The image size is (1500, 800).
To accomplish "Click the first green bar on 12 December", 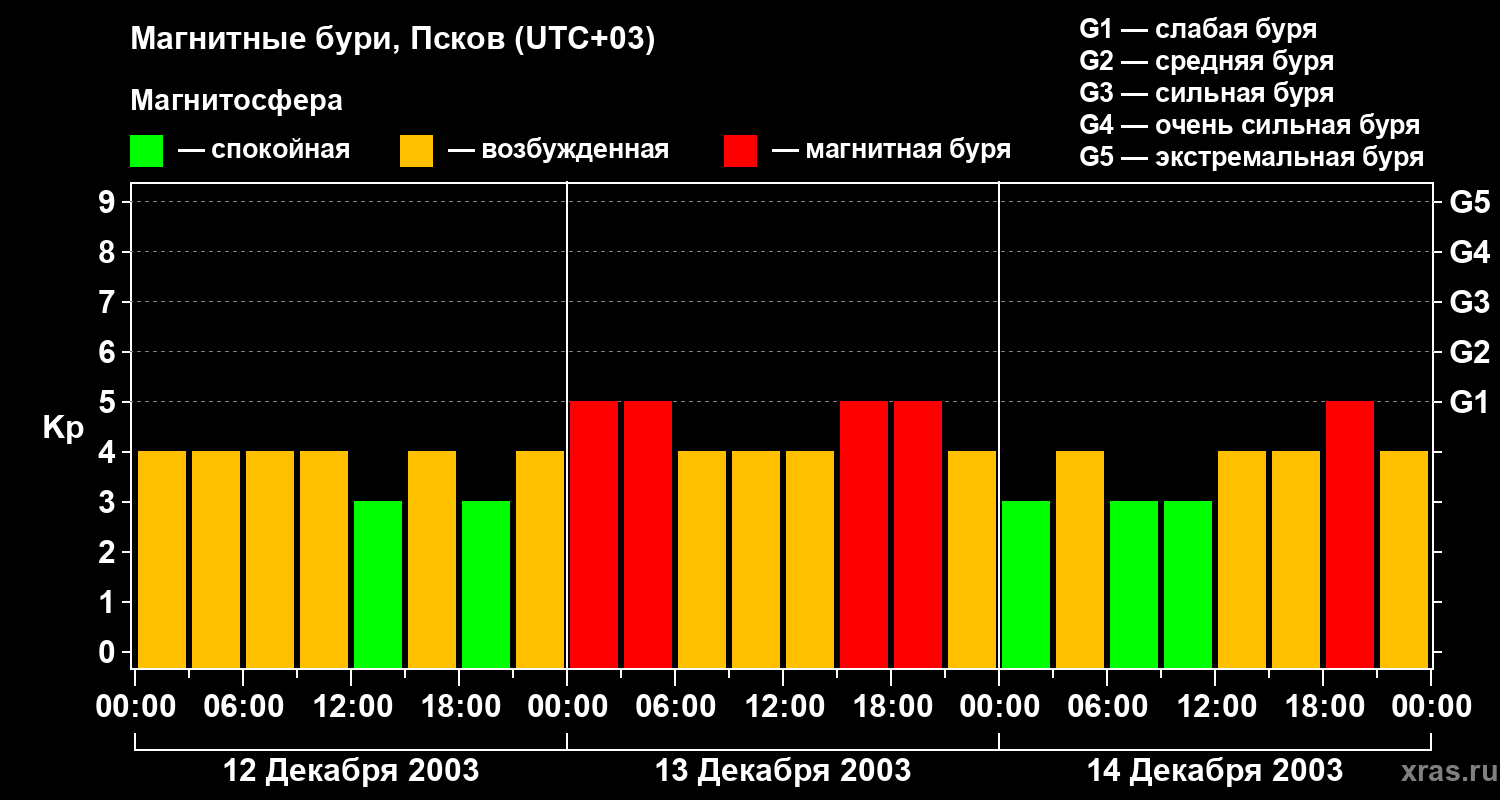I will [378, 584].
